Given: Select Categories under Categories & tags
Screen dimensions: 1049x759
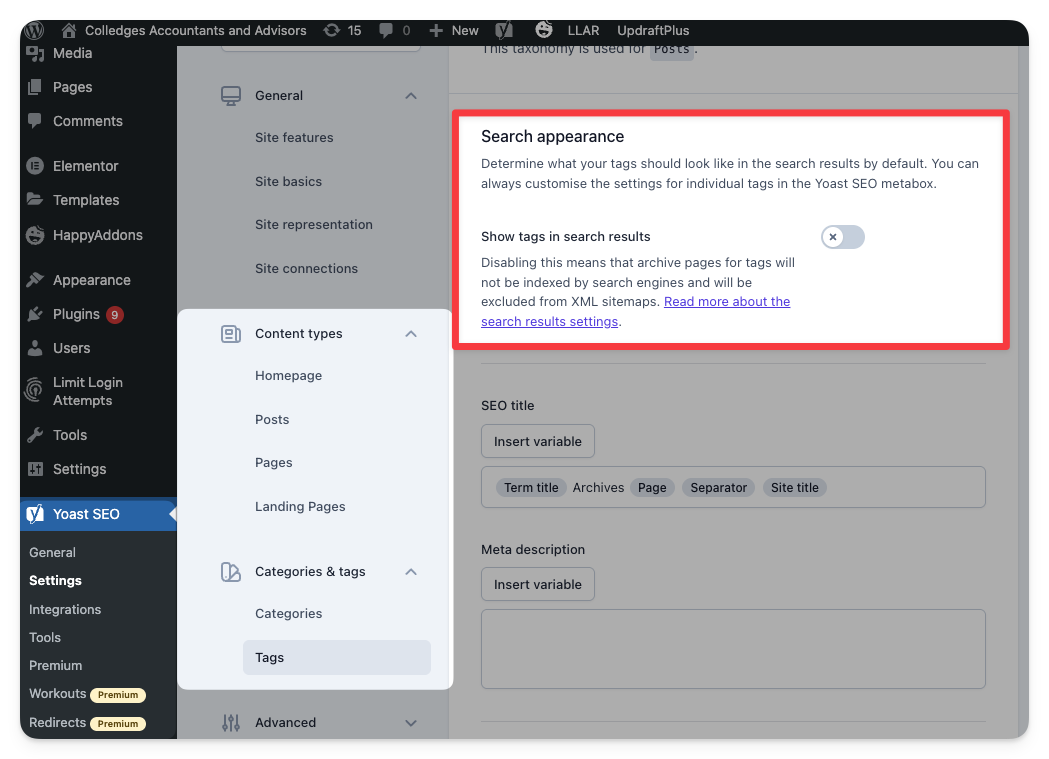Looking at the screenshot, I should point(288,614).
